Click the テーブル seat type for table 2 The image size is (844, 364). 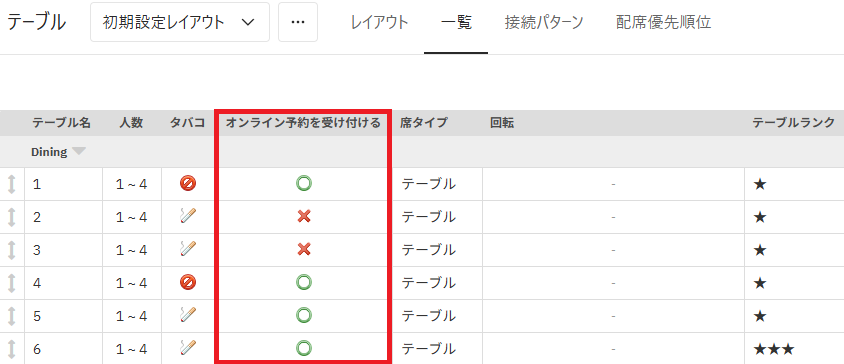pos(429,217)
